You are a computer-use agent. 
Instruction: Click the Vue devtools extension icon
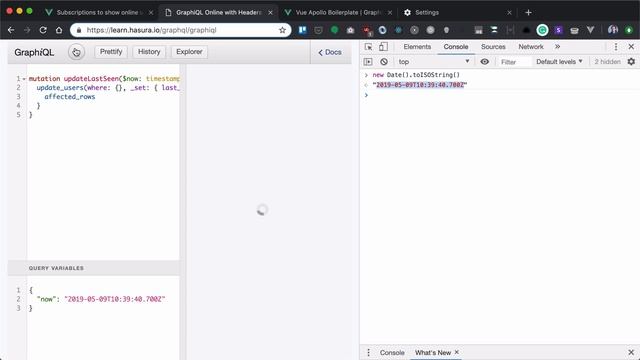click(x=590, y=30)
